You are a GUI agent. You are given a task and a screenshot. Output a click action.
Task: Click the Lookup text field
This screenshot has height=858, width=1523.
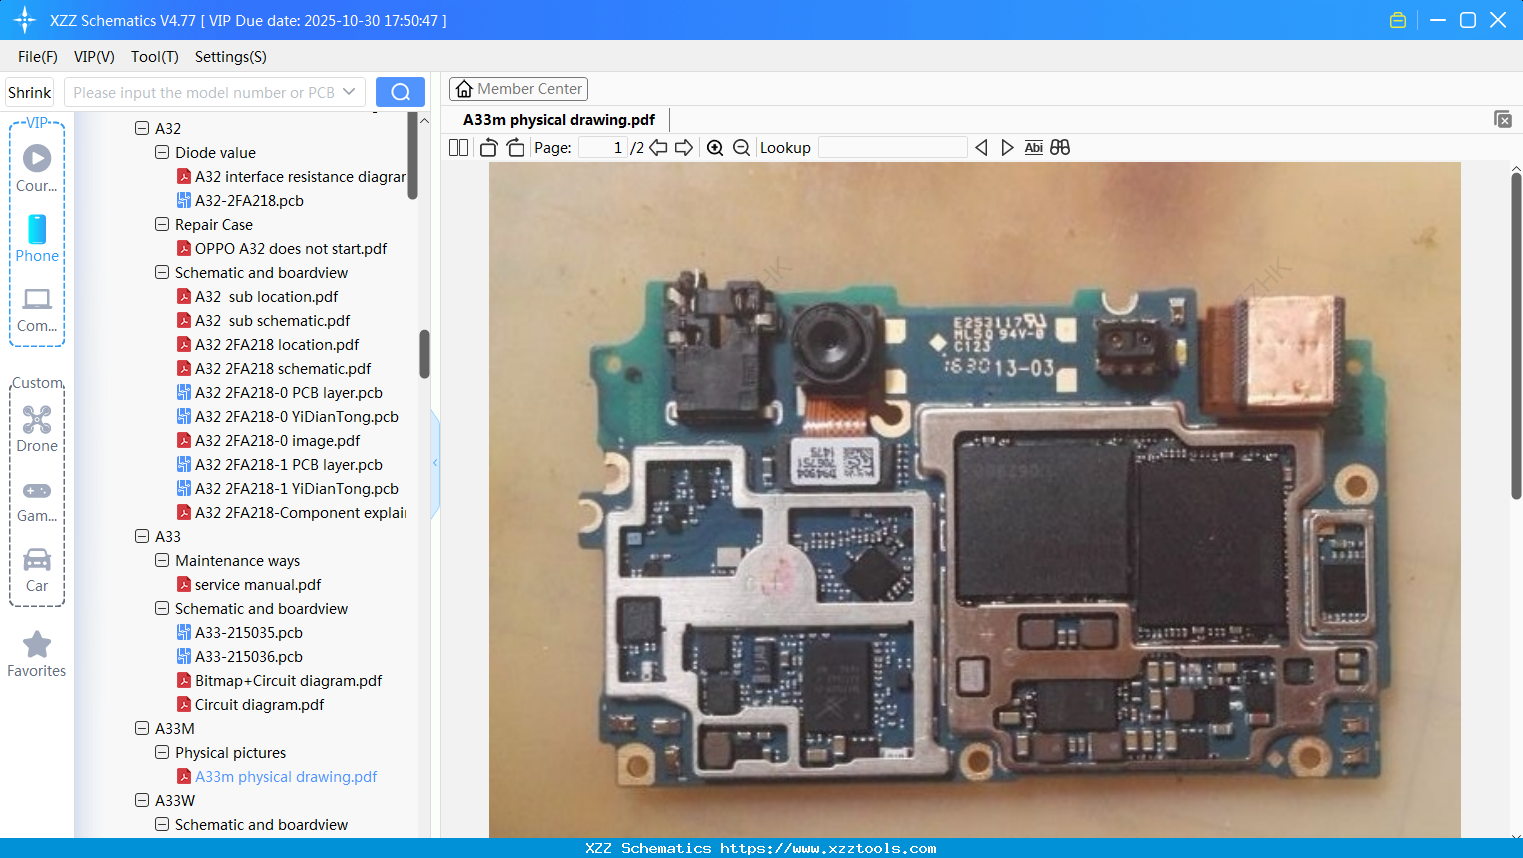tap(893, 148)
